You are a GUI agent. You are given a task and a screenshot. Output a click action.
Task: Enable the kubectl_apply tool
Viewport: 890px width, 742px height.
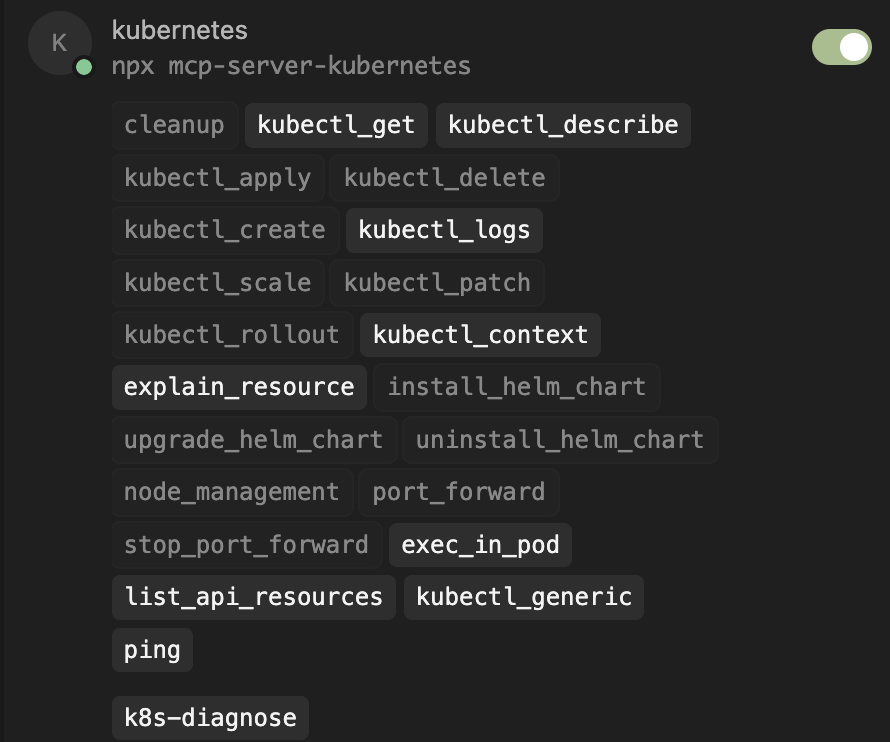tap(217, 178)
